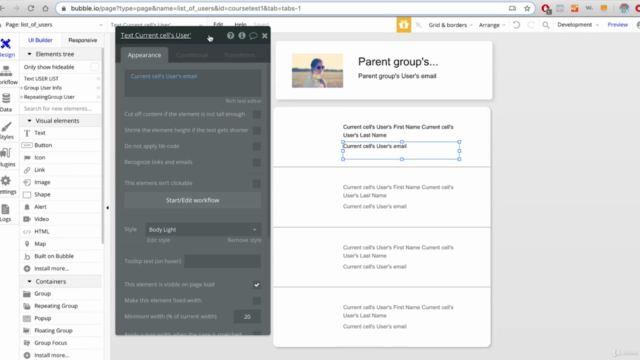This screenshot has width=640, height=360.
Task: Reload the browser page
Action: pos(31,8)
